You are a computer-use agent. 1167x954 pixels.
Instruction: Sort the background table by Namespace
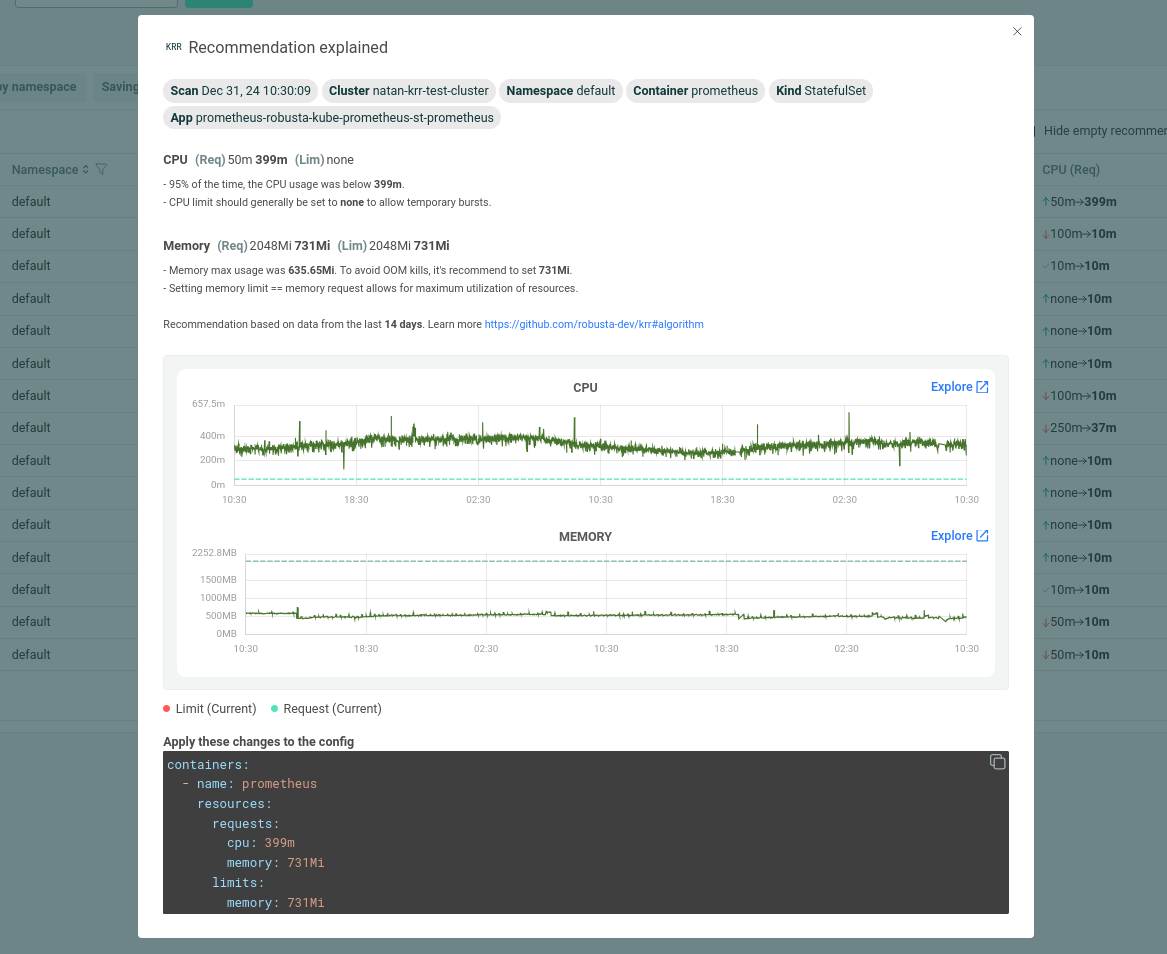pyautogui.click(x=86, y=170)
